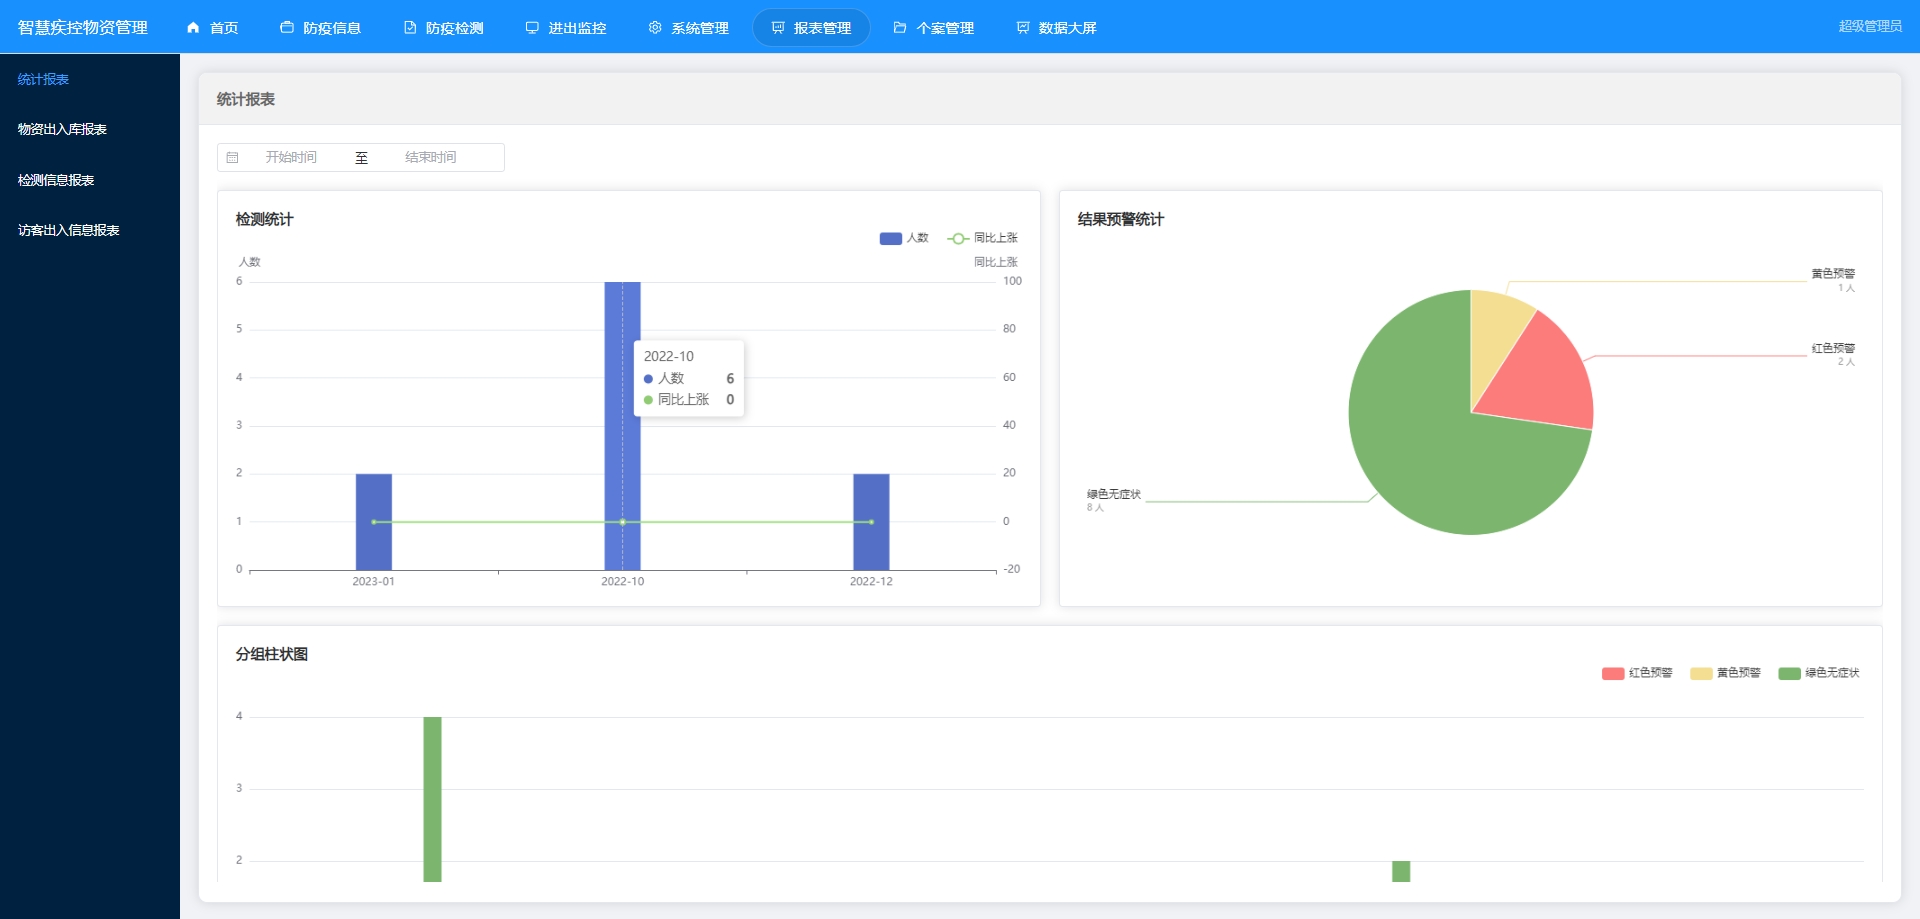The width and height of the screenshot is (1920, 919).
Task: Click the calendar icon in date range picker
Action: (x=232, y=158)
